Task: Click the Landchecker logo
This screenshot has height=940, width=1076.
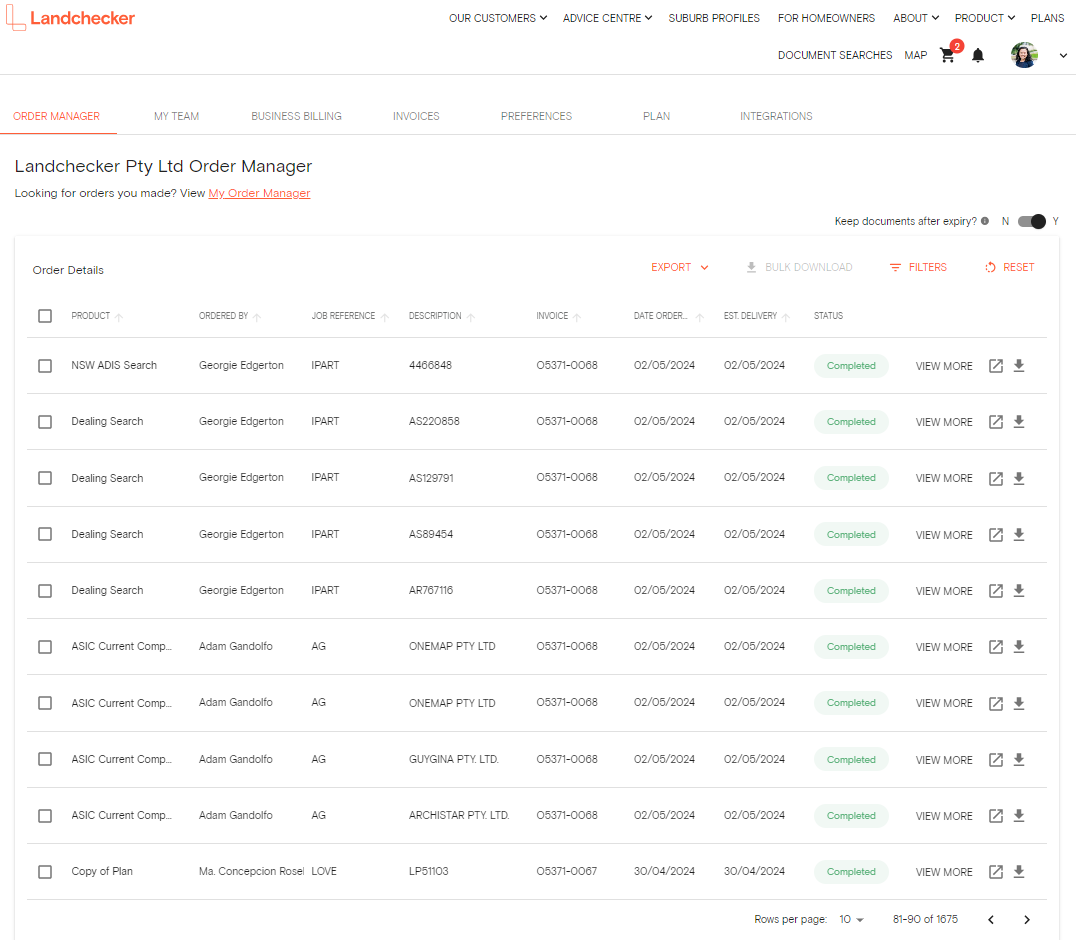Action: click(71, 18)
